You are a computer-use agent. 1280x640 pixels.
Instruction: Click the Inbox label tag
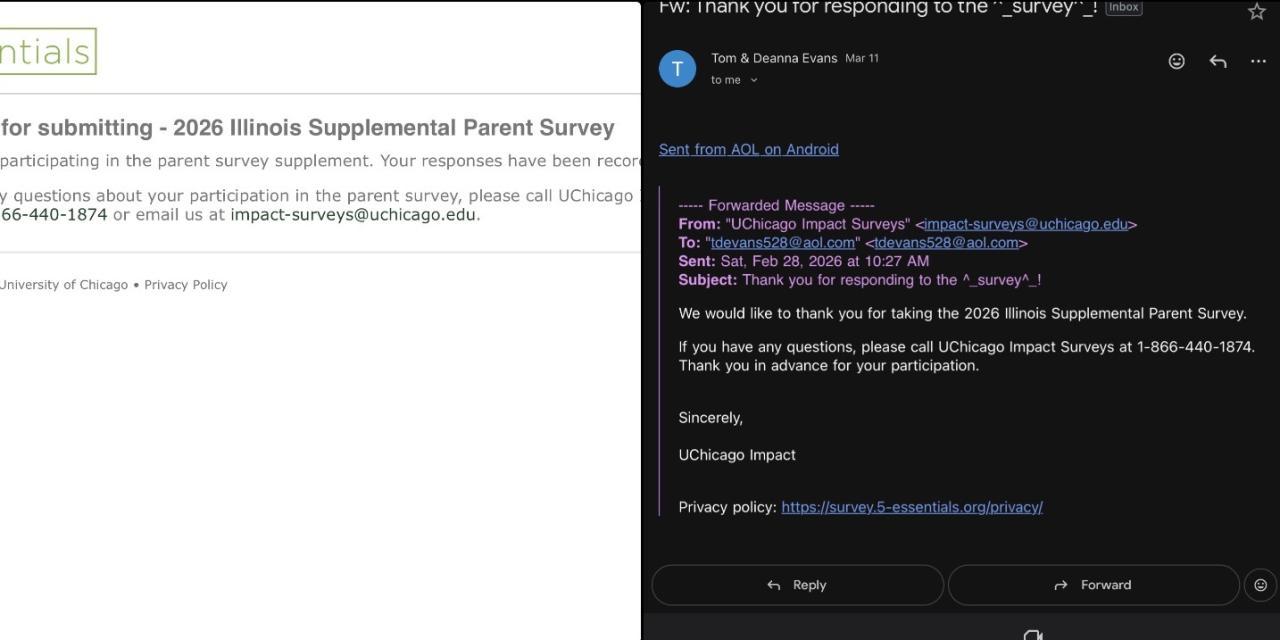coord(1123,8)
